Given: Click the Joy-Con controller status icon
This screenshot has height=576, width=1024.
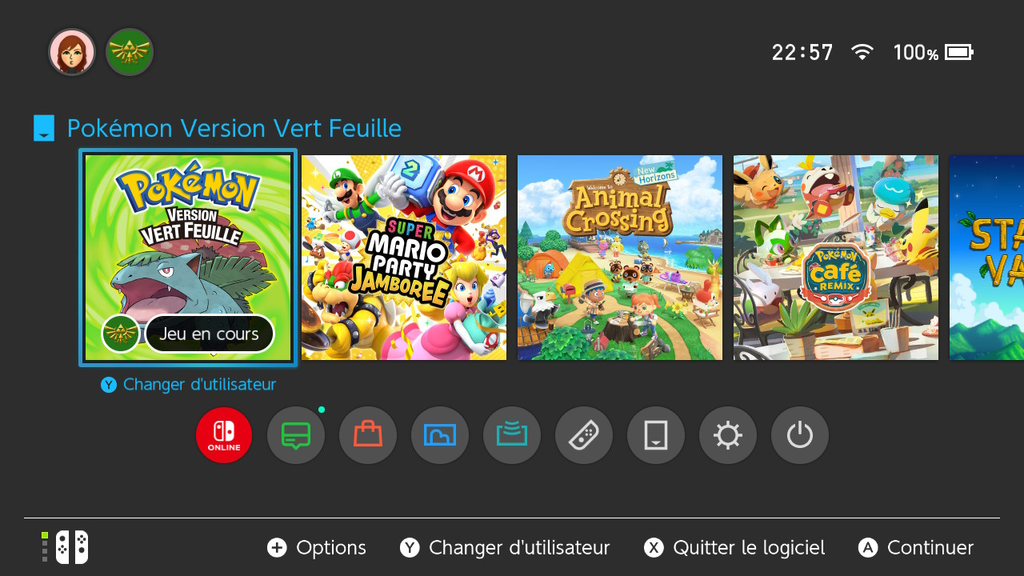Looking at the screenshot, I should click(66, 547).
